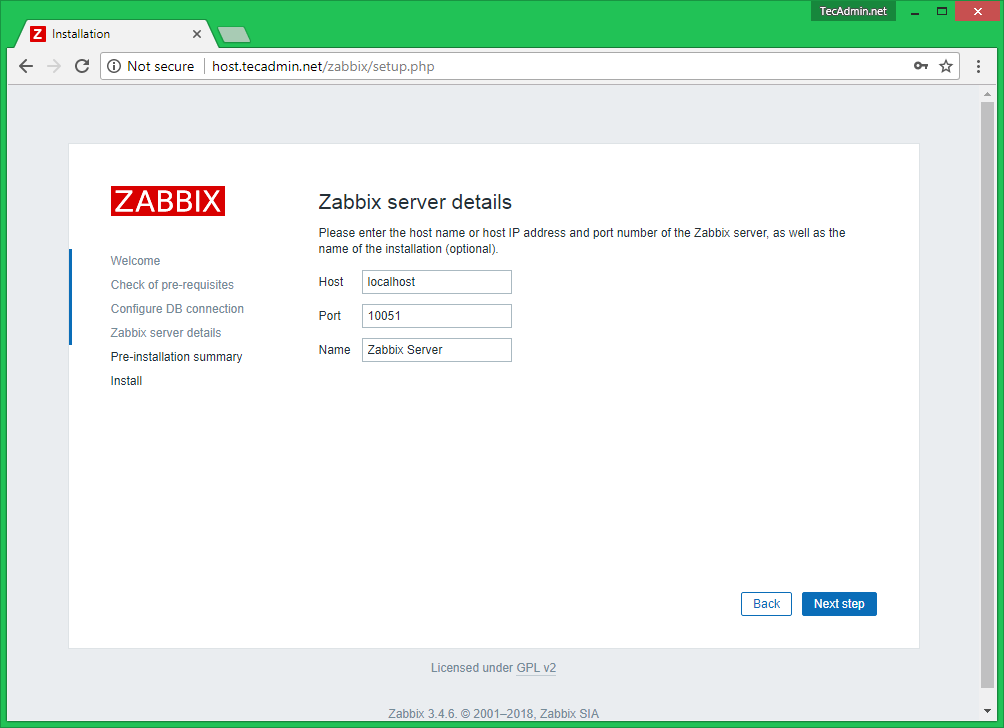
Task: Select the Installation browser tab
Action: [110, 34]
